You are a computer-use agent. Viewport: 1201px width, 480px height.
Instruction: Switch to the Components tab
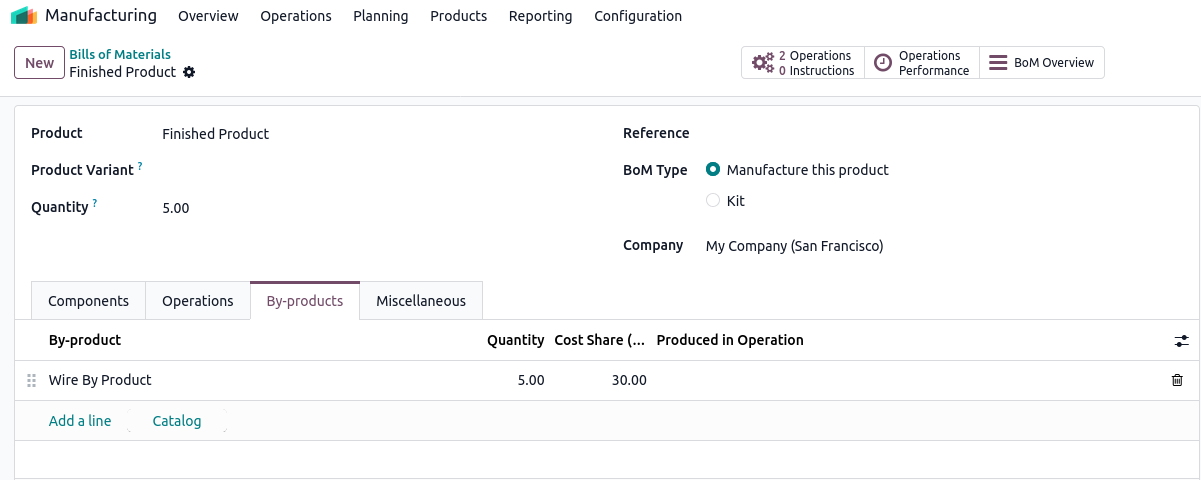88,301
